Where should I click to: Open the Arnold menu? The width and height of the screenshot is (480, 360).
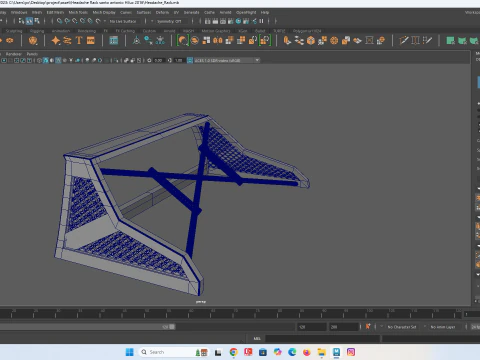(225, 12)
